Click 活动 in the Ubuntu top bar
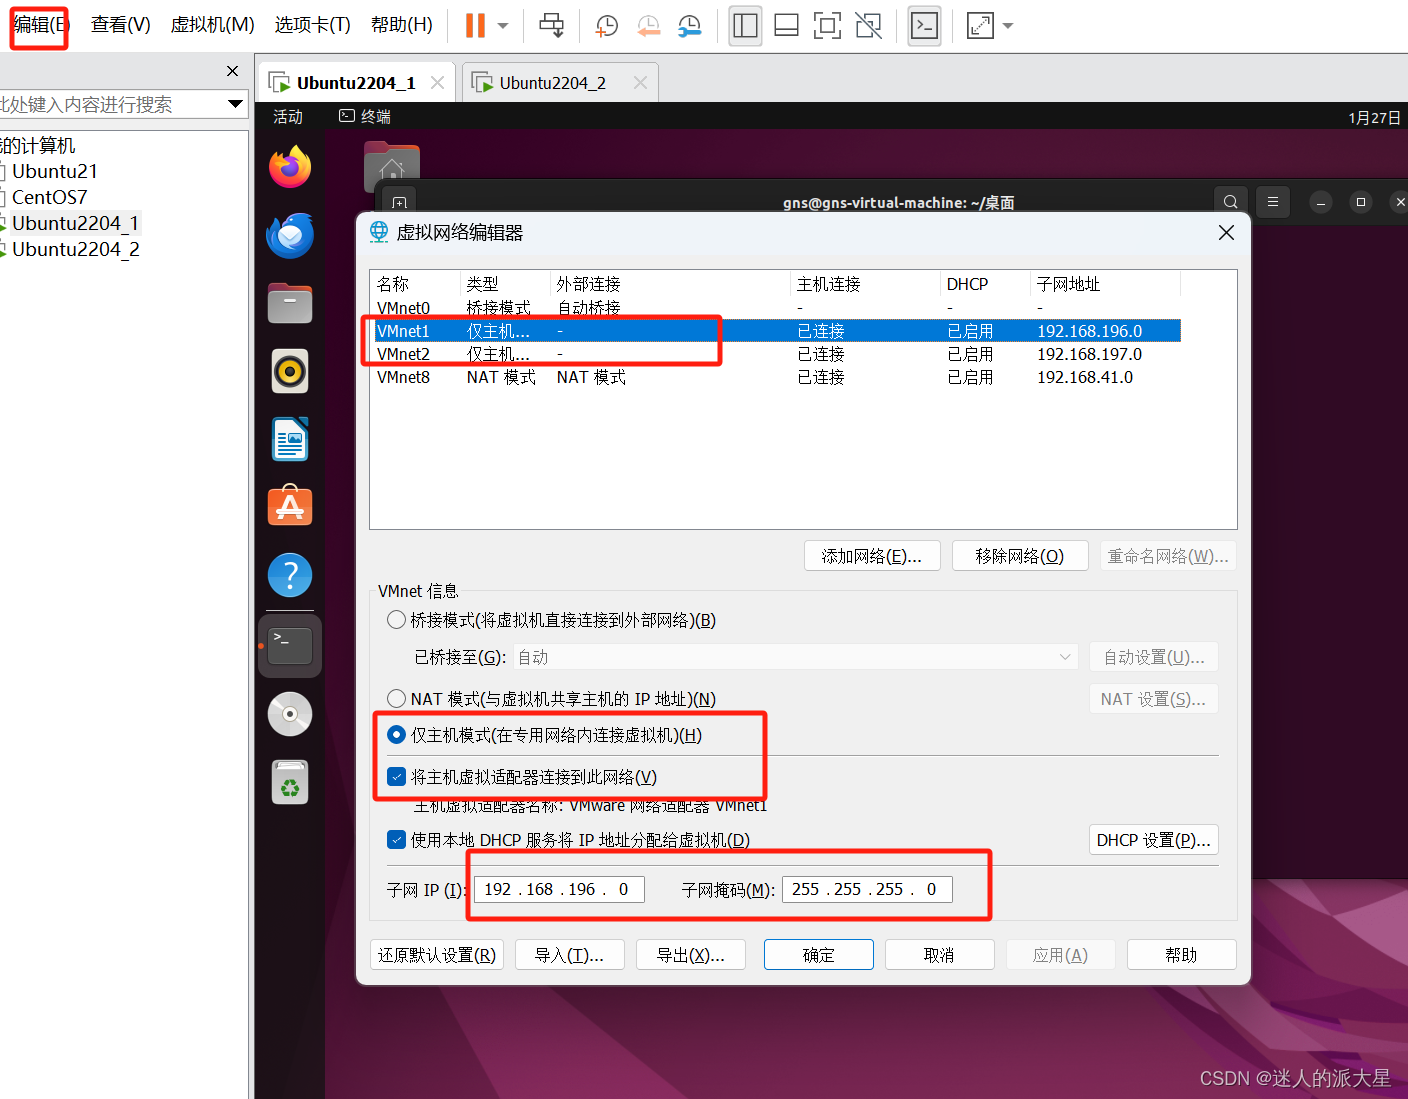 tap(288, 117)
